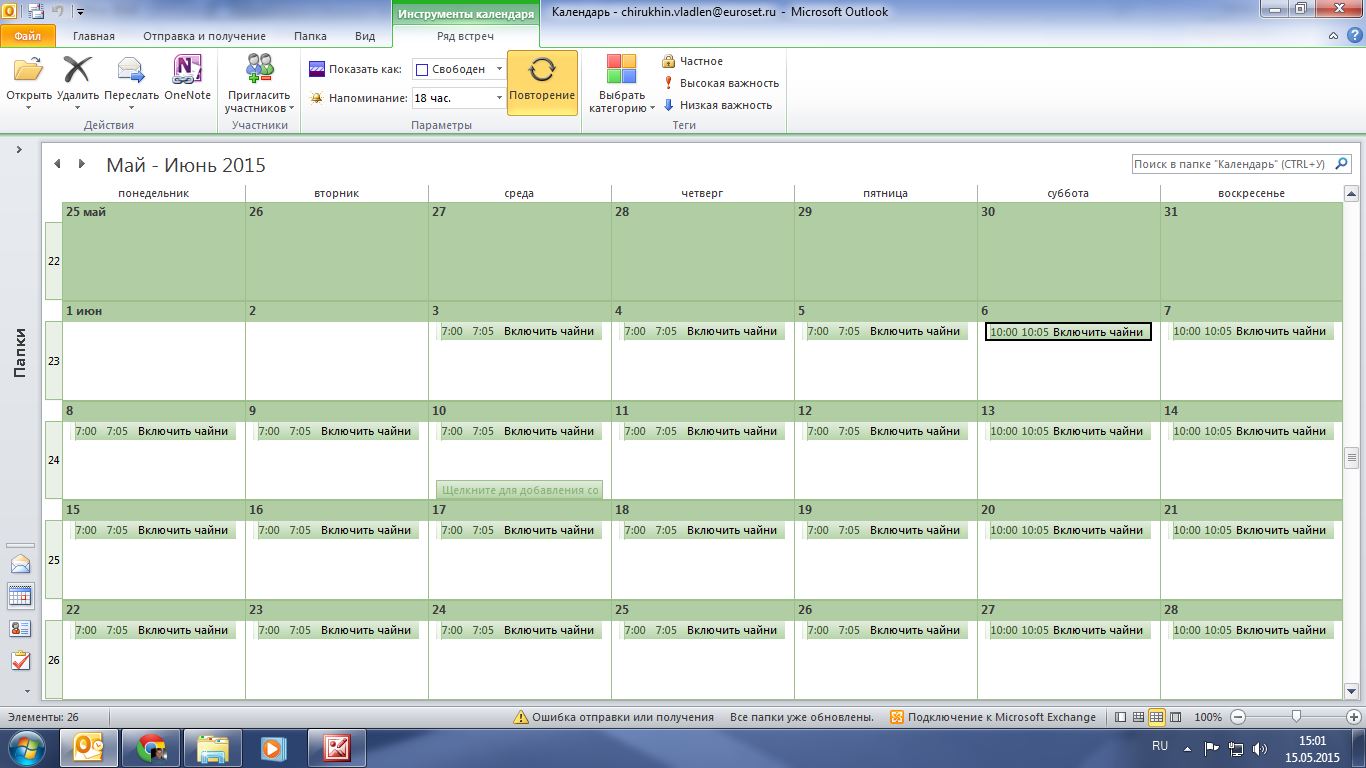Open the navigation pane configure buttons arrow
The height and width of the screenshot is (768, 1366).
click(27, 691)
